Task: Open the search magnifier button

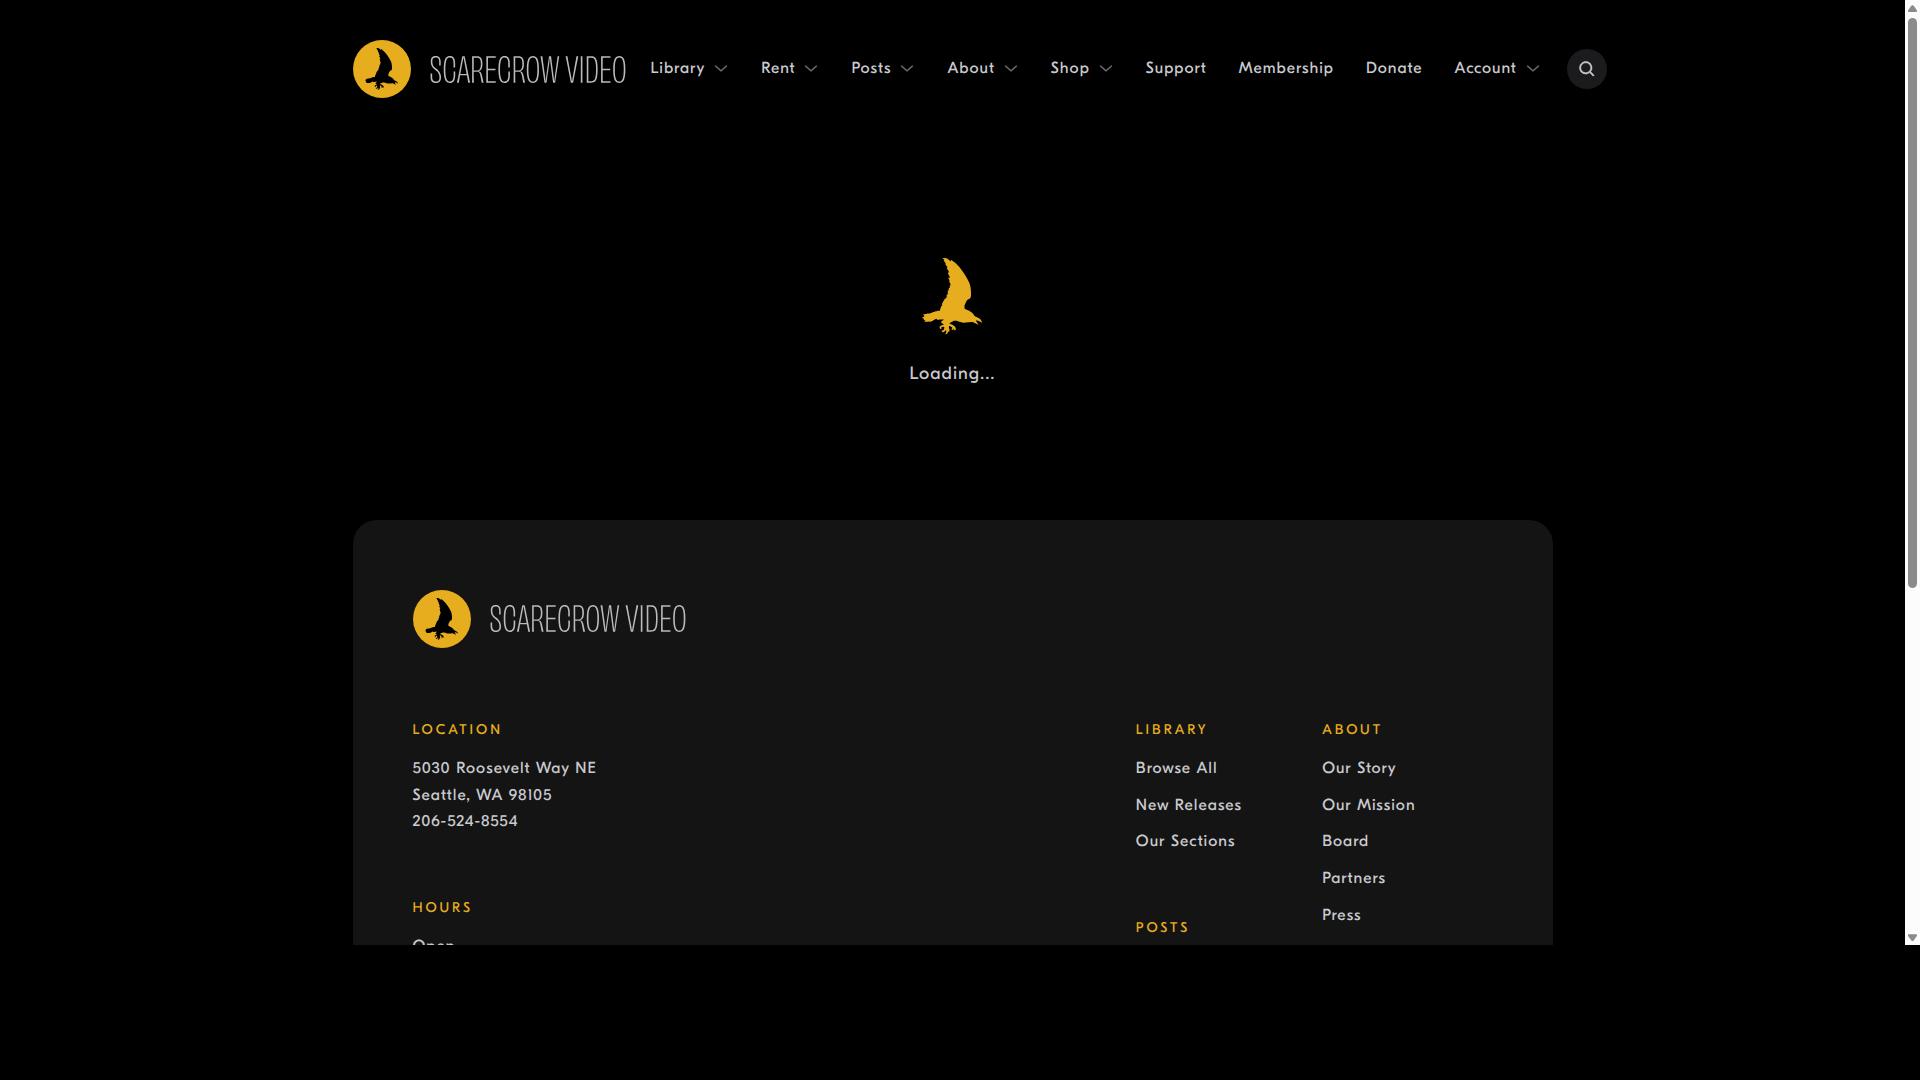Action: click(x=1586, y=69)
